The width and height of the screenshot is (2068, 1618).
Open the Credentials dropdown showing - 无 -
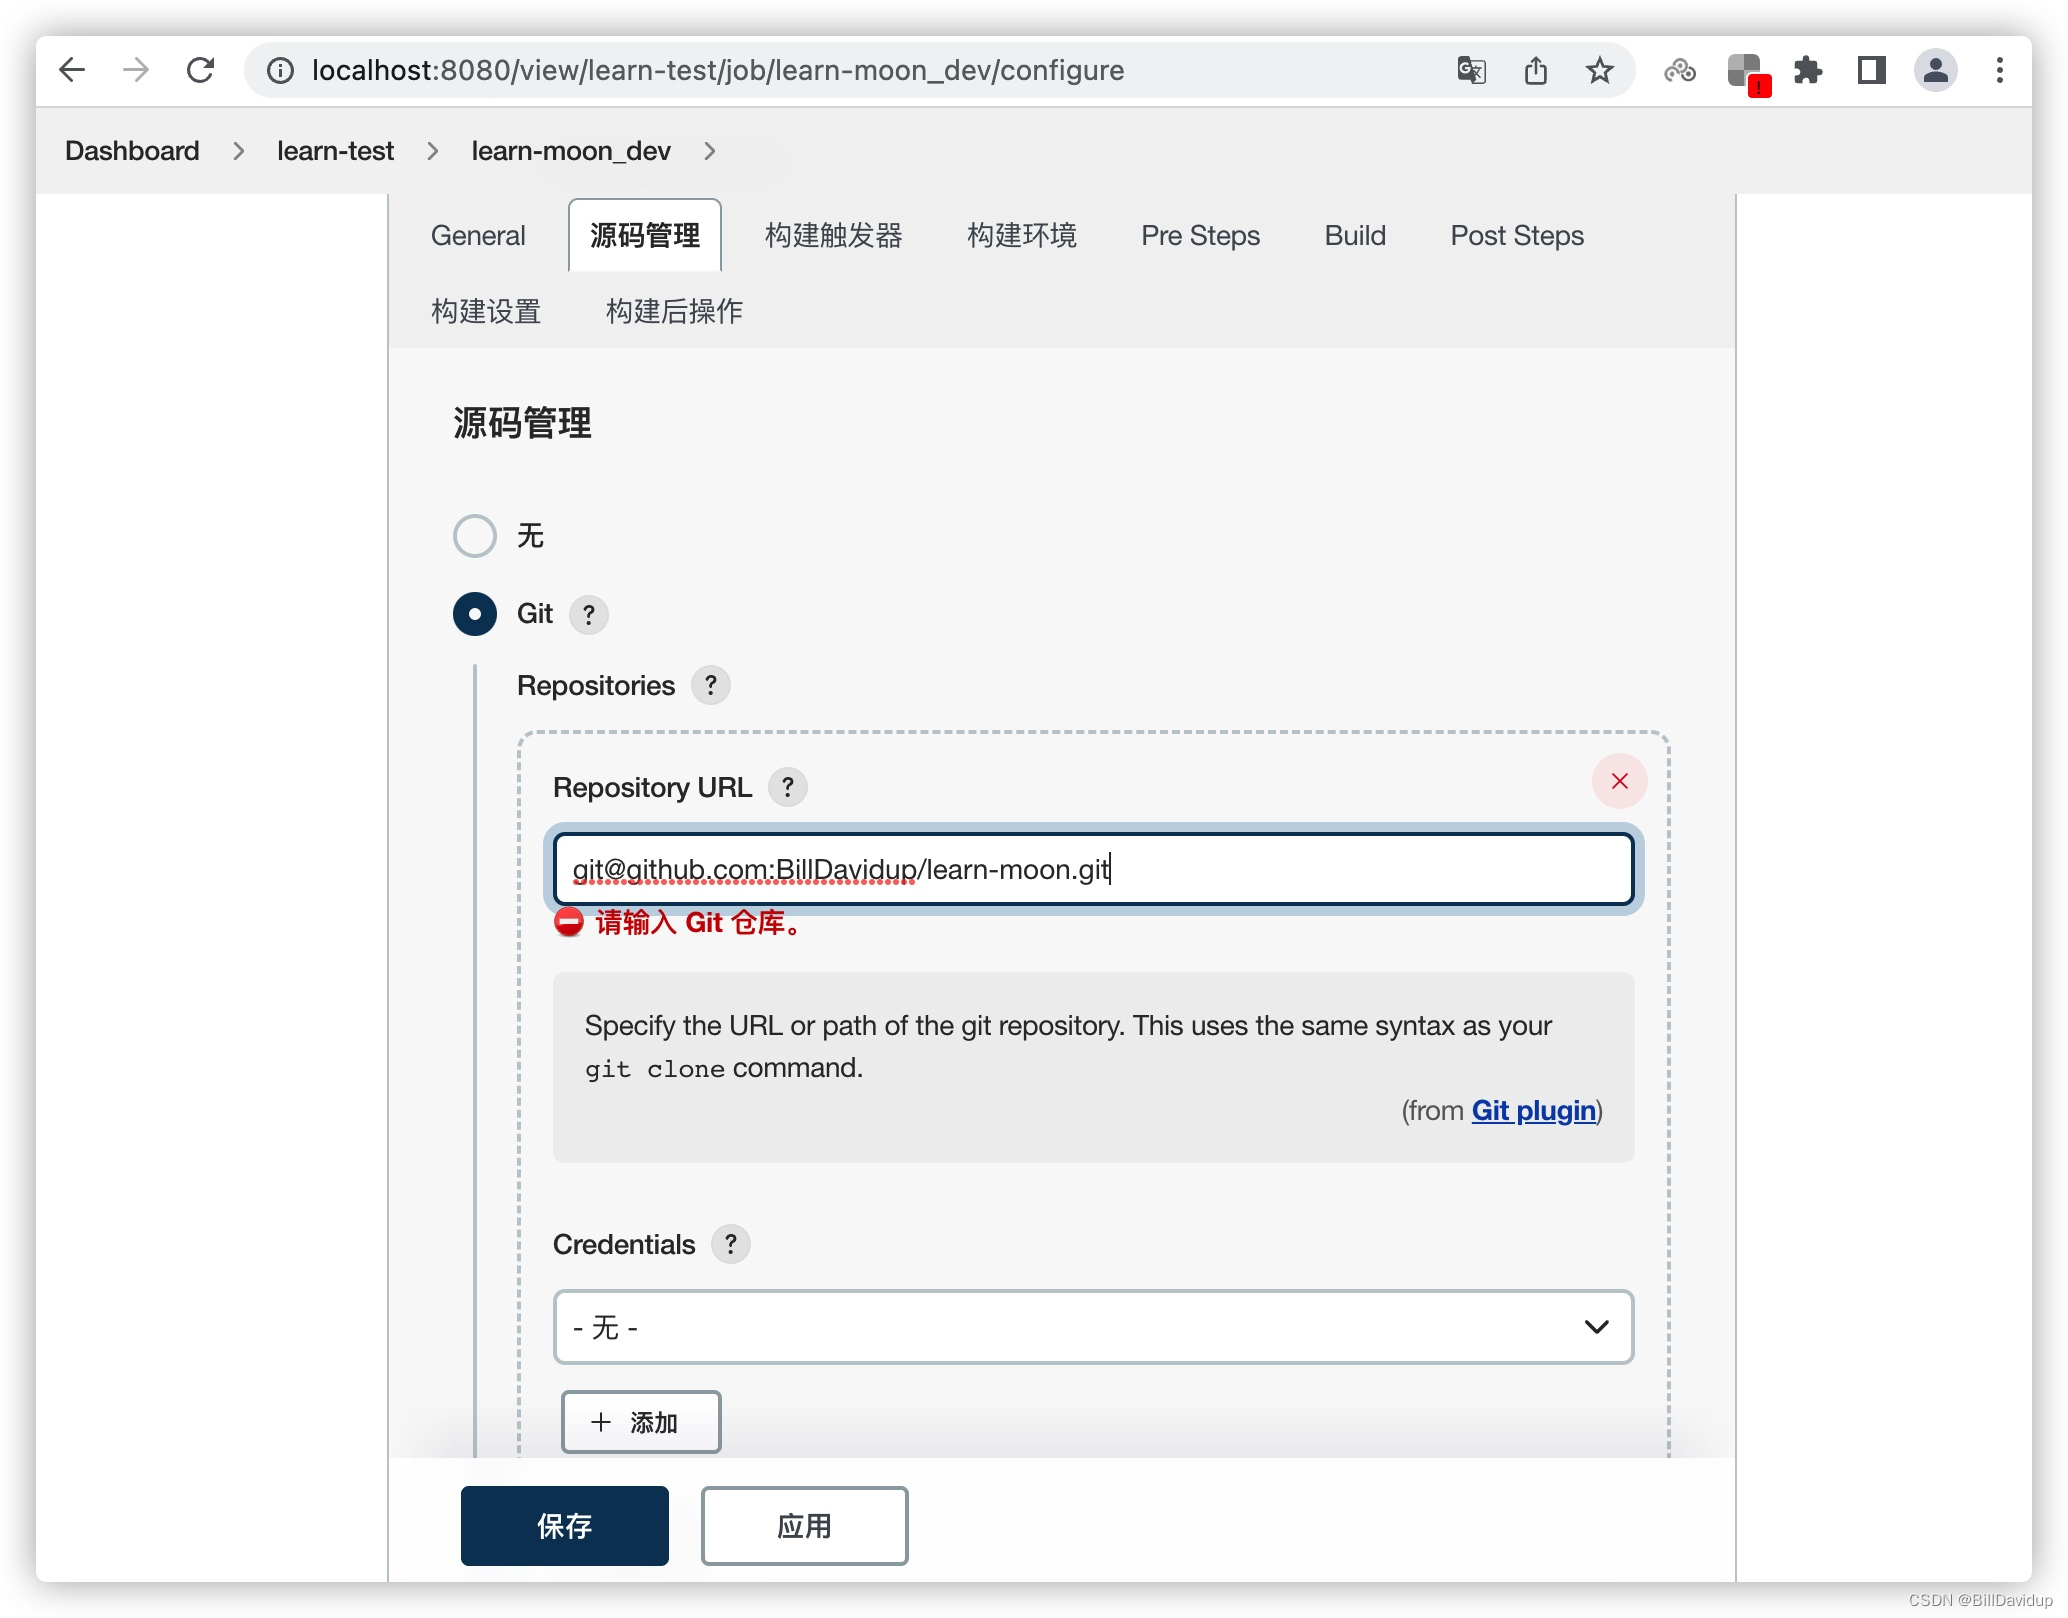(x=1094, y=1327)
